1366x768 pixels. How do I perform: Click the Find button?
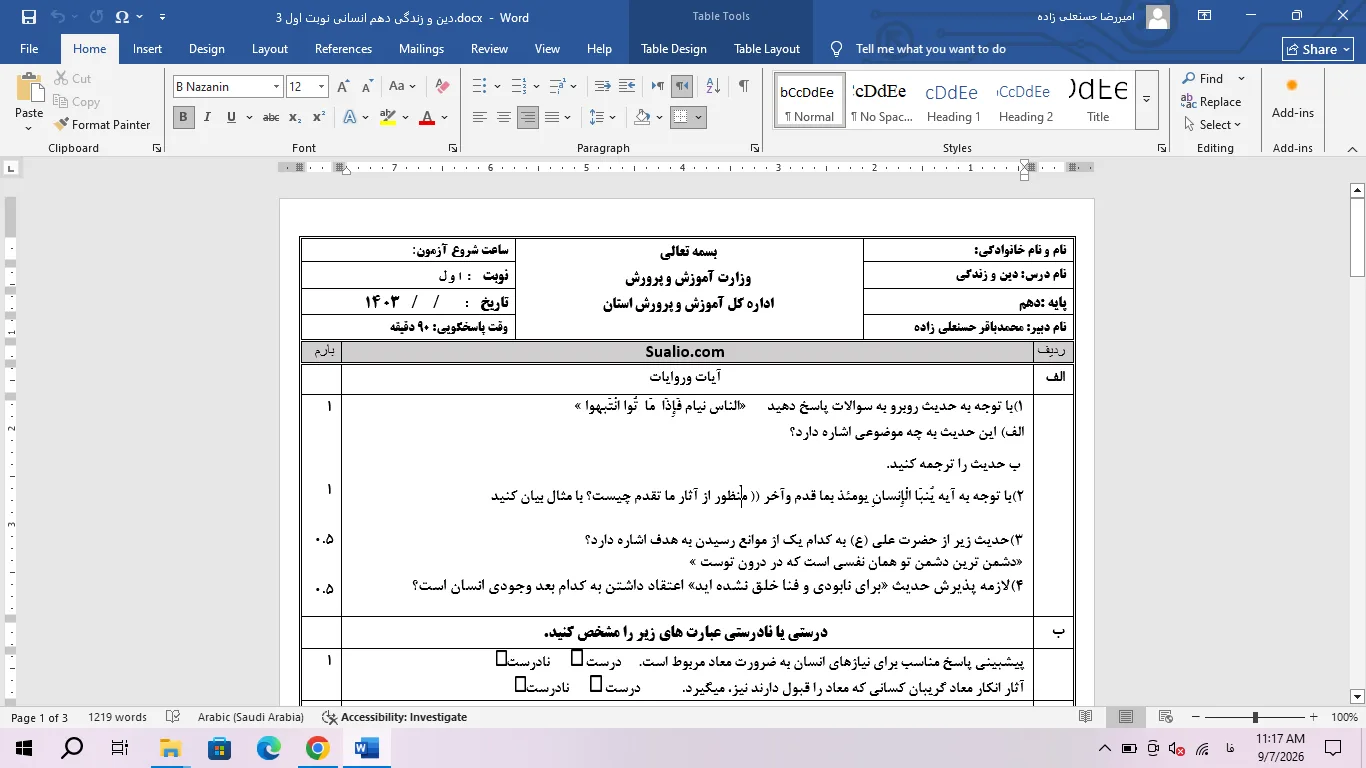(x=1202, y=79)
